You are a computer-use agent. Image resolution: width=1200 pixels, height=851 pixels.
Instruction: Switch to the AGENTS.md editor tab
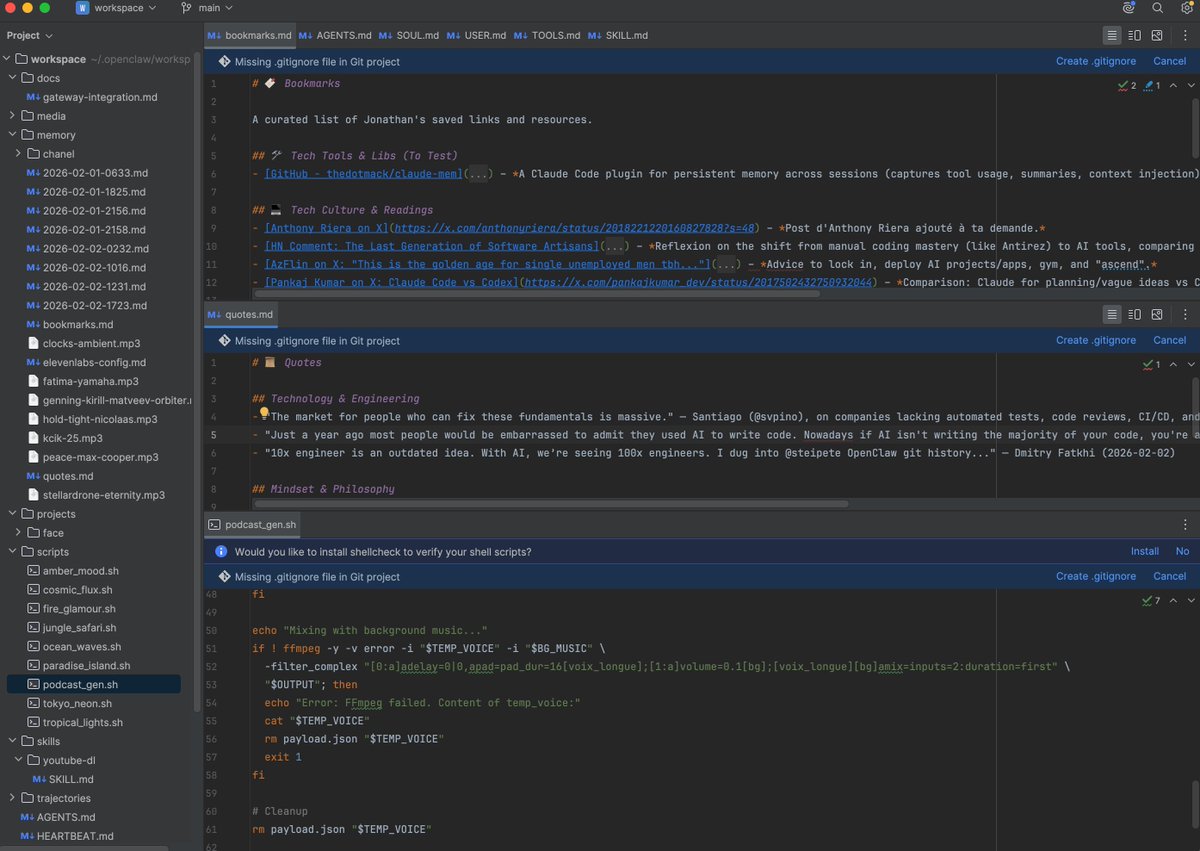(x=338, y=35)
